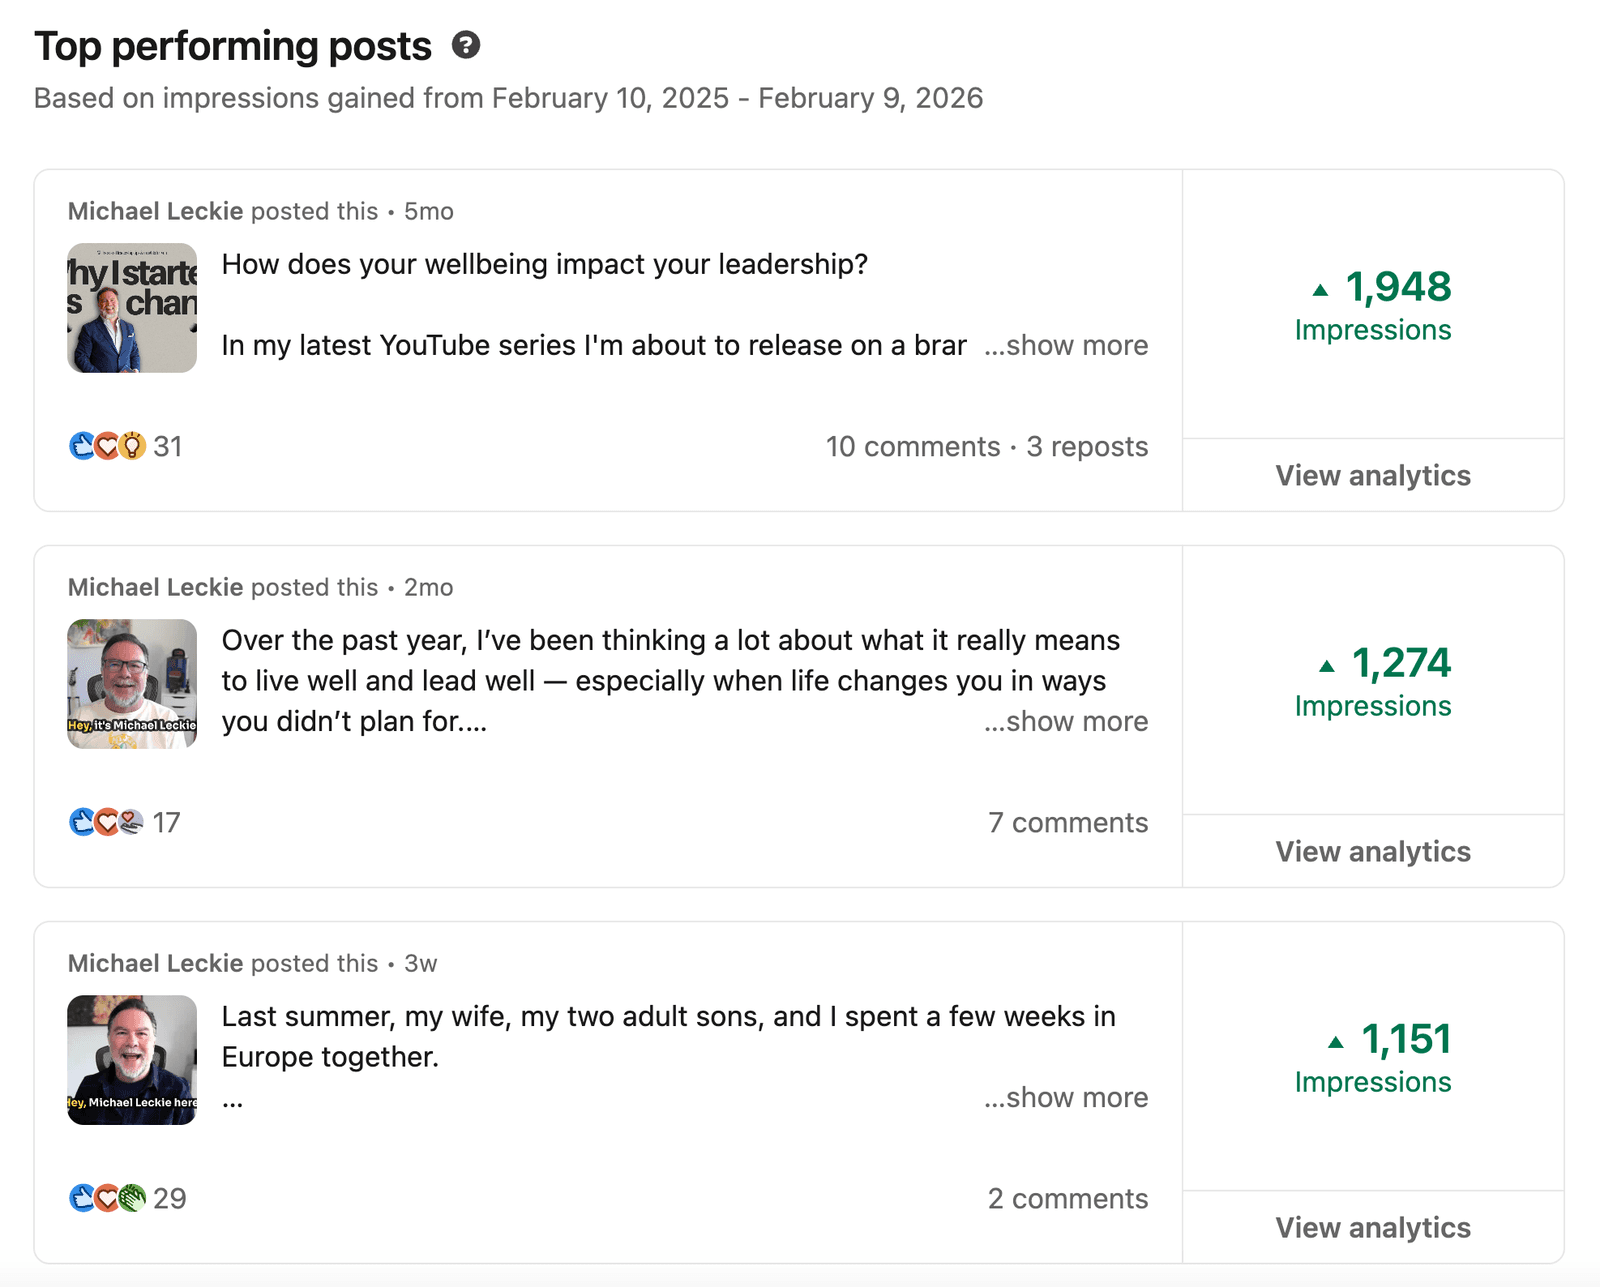Click the green arrow beside 1,151
This screenshot has height=1287, width=1600.
pyautogui.click(x=1336, y=1042)
